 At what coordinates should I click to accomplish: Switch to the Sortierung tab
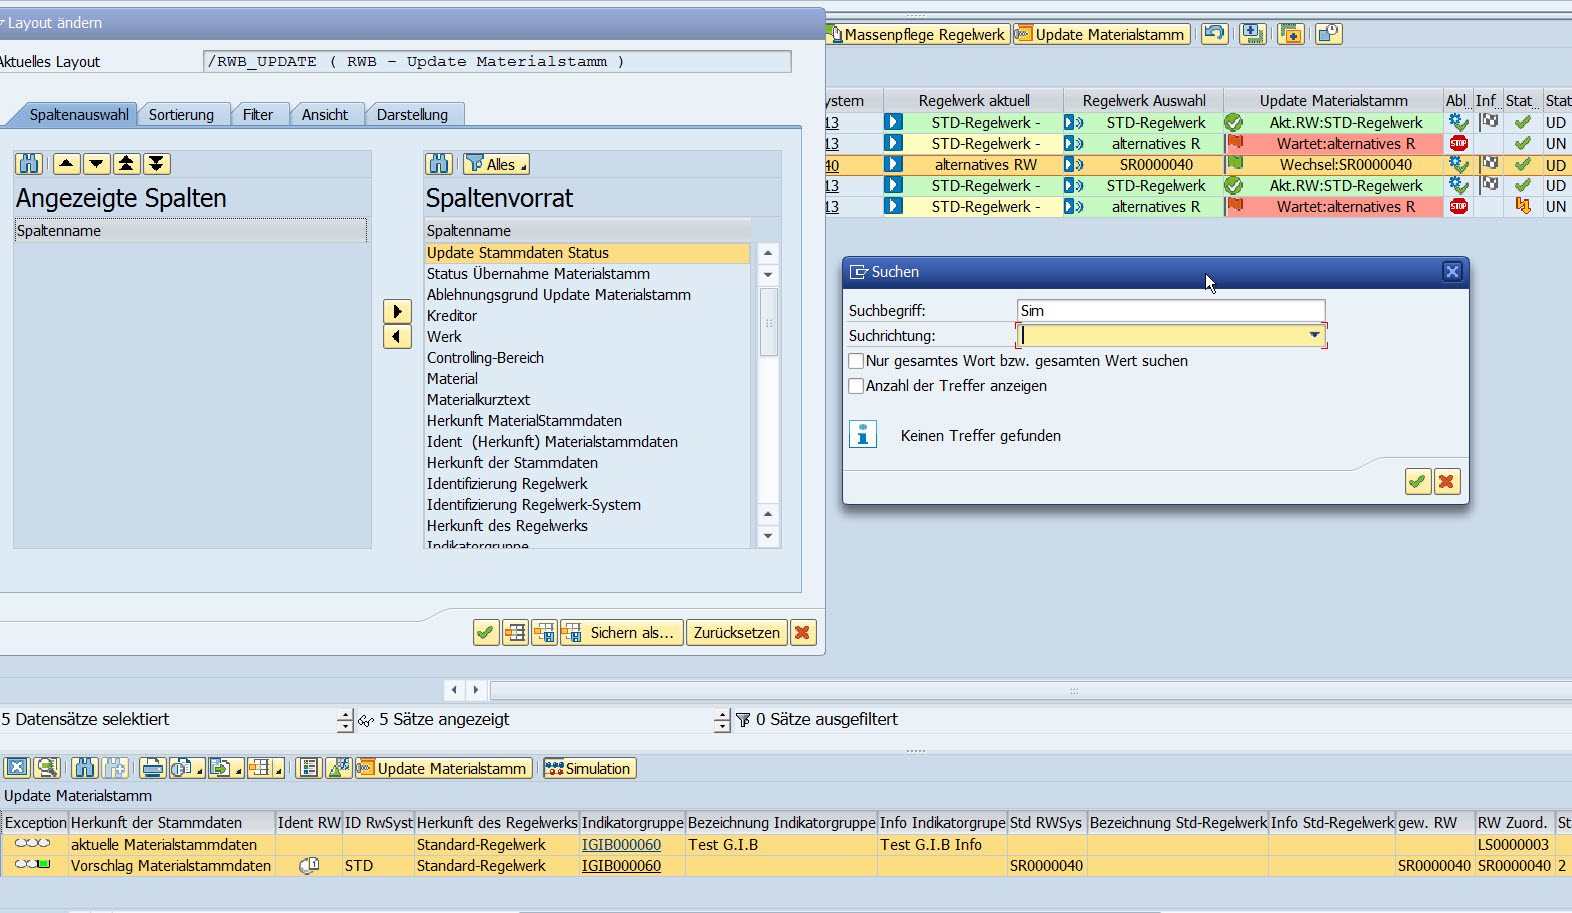181,115
